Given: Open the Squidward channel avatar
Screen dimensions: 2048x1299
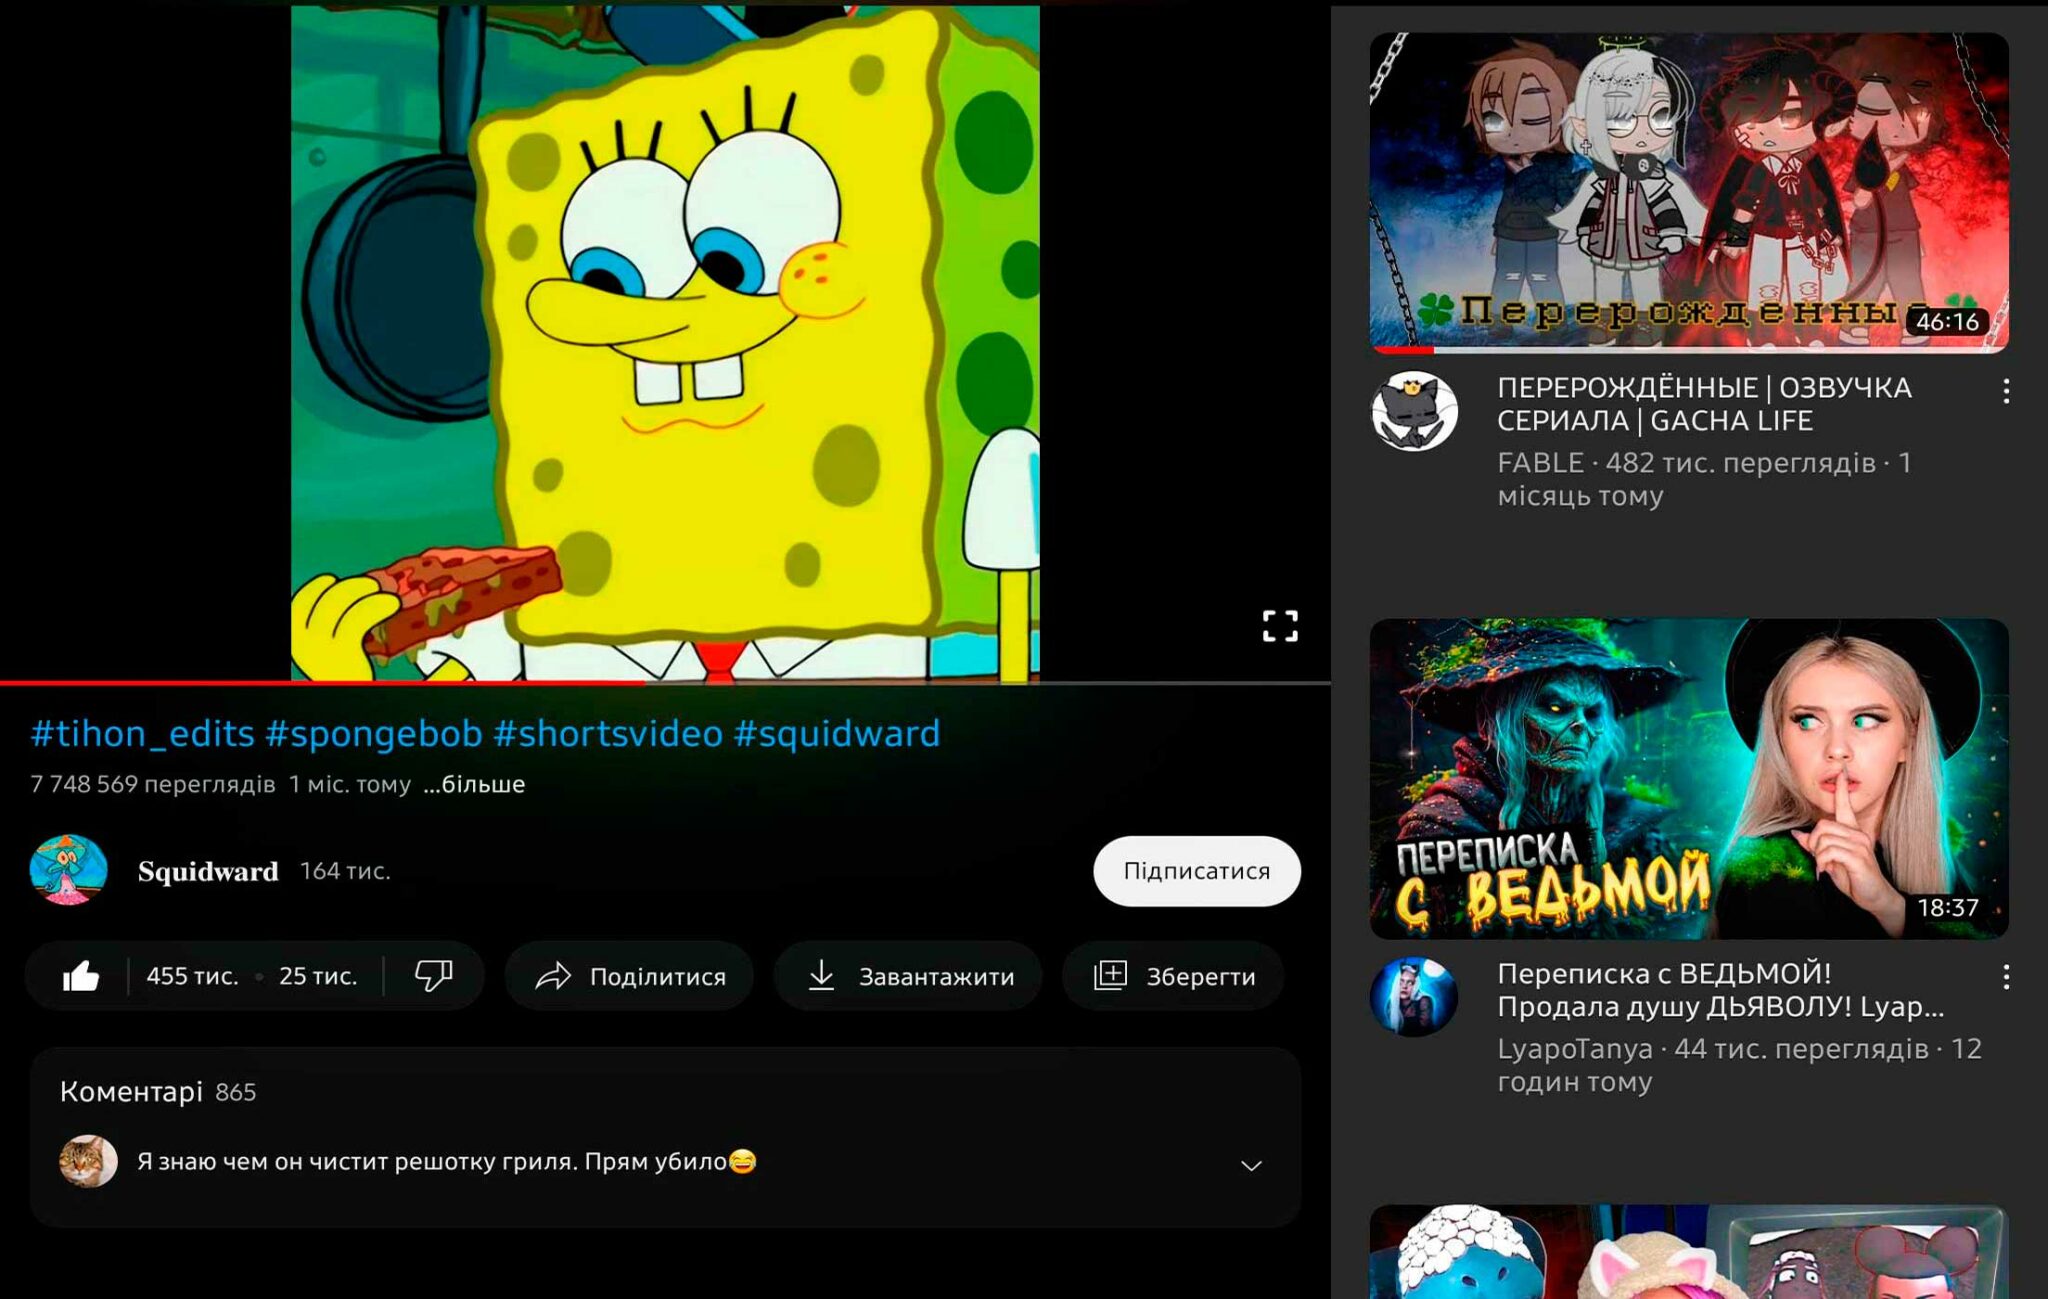Looking at the screenshot, I should click(x=69, y=870).
